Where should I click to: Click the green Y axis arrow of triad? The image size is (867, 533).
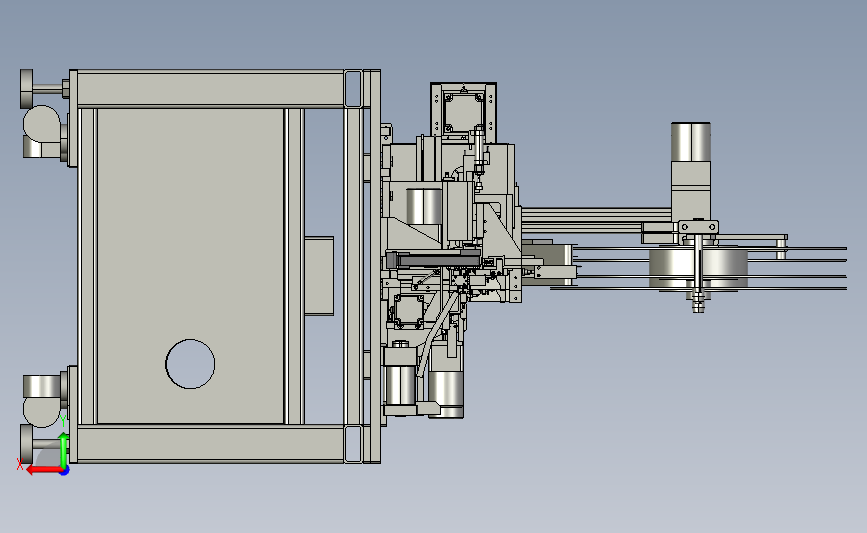(64, 450)
